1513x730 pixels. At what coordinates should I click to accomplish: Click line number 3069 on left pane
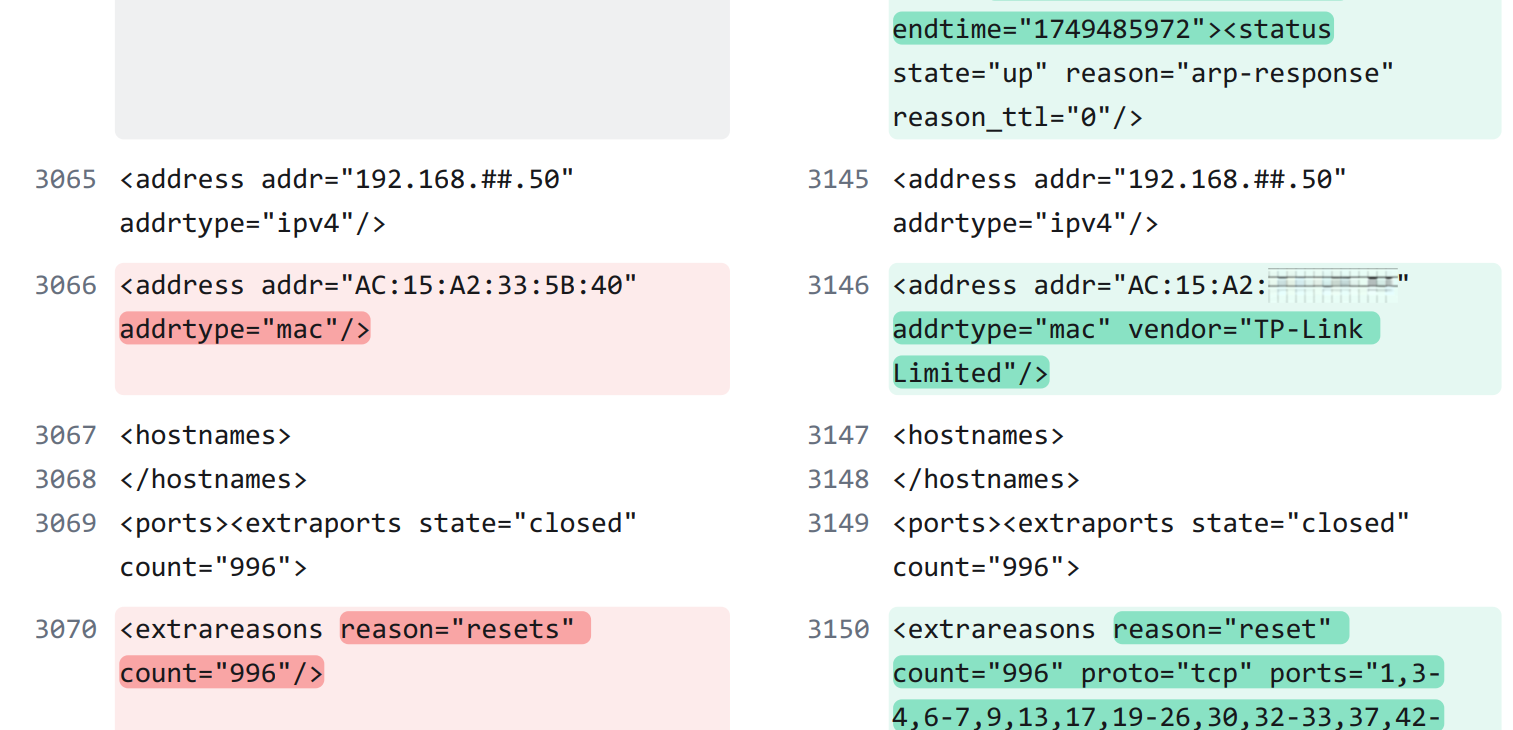click(x=66, y=524)
